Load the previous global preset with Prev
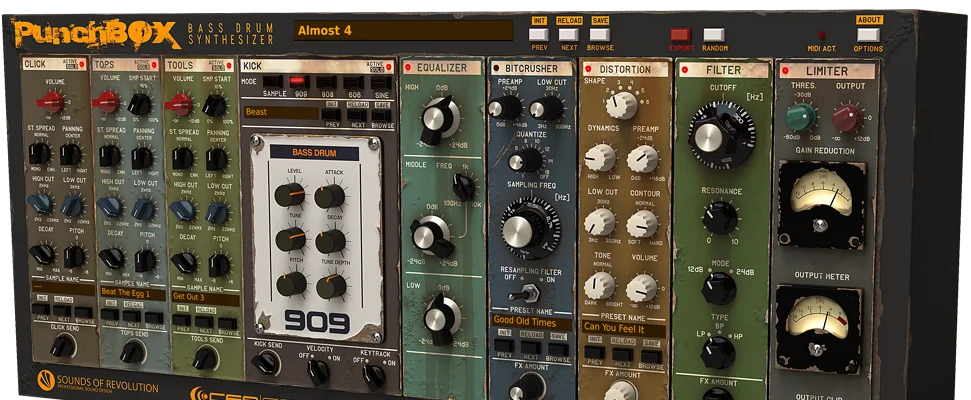This screenshot has height=400, width=971. point(539,35)
